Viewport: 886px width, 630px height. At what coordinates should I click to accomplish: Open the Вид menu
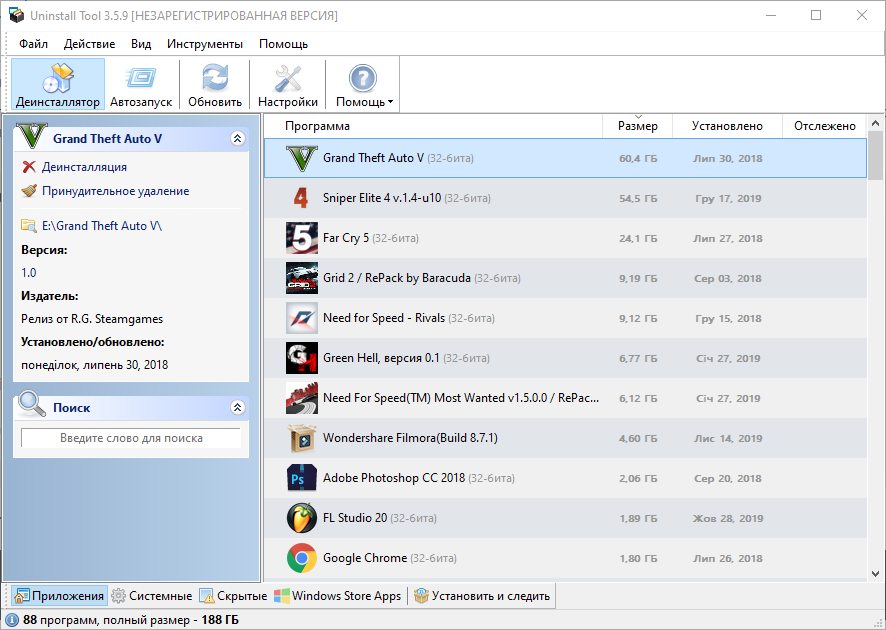click(x=141, y=44)
